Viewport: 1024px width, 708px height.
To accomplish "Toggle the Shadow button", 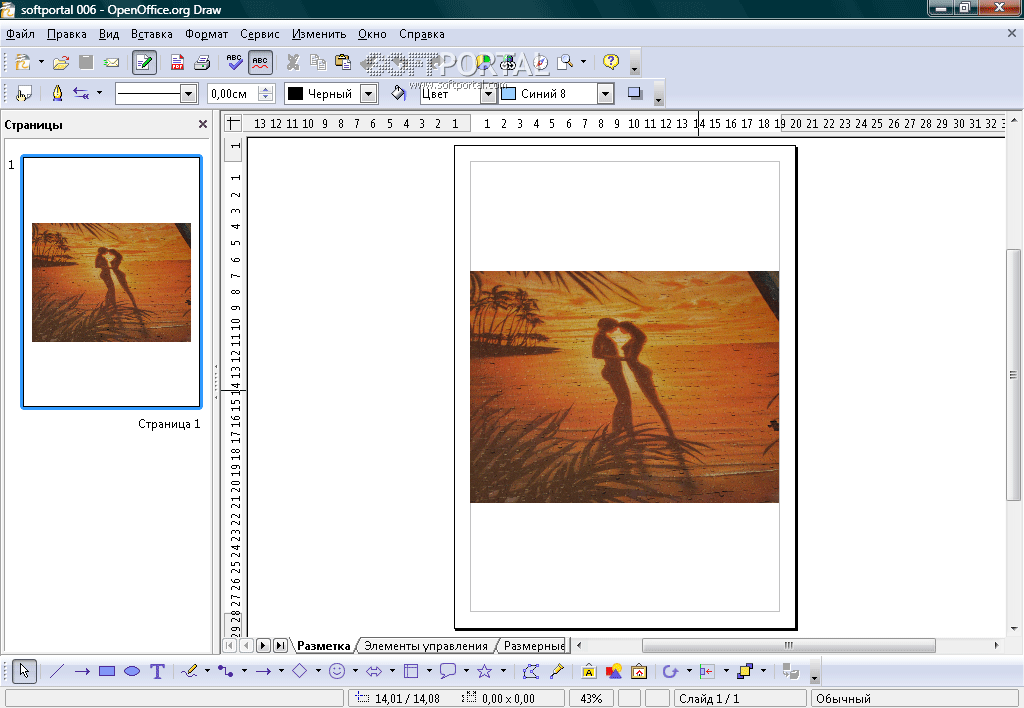I will (x=635, y=93).
